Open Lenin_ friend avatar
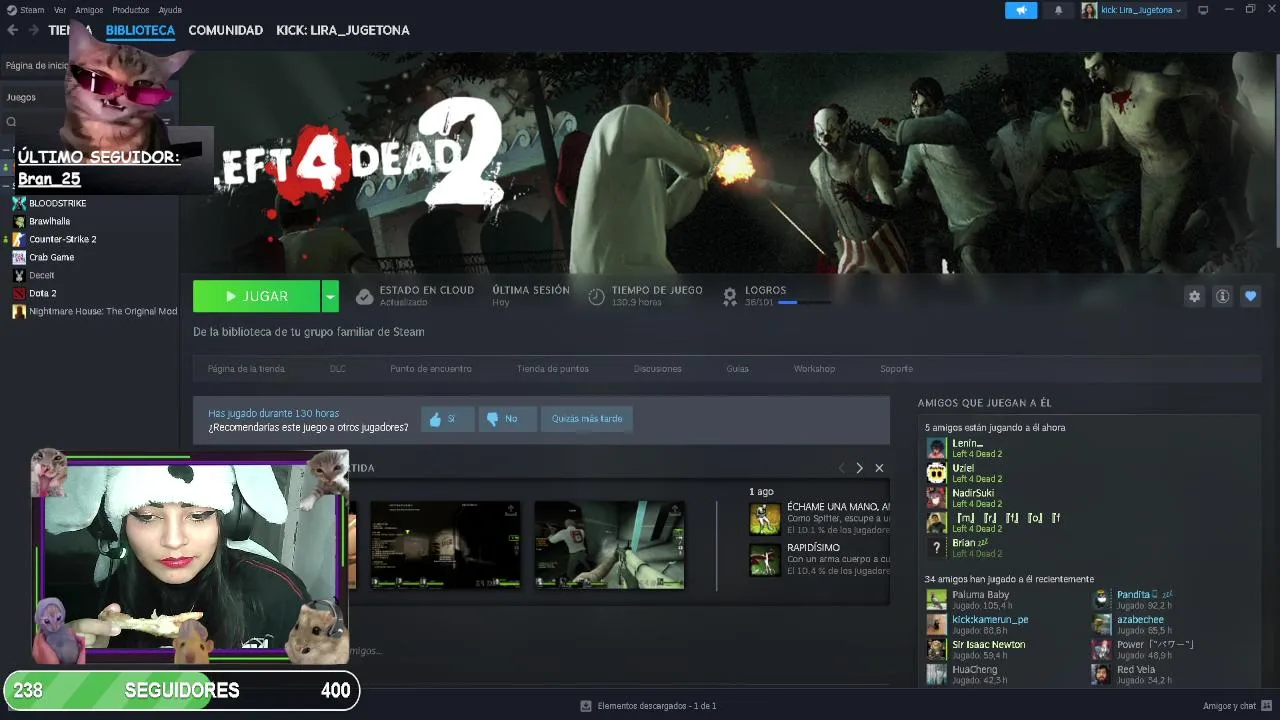Image resolution: width=1280 pixels, height=720 pixels. tap(936, 448)
